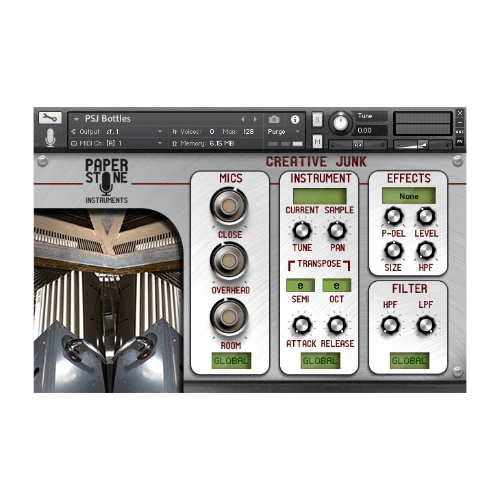Click the RELEASE knob

point(337,325)
